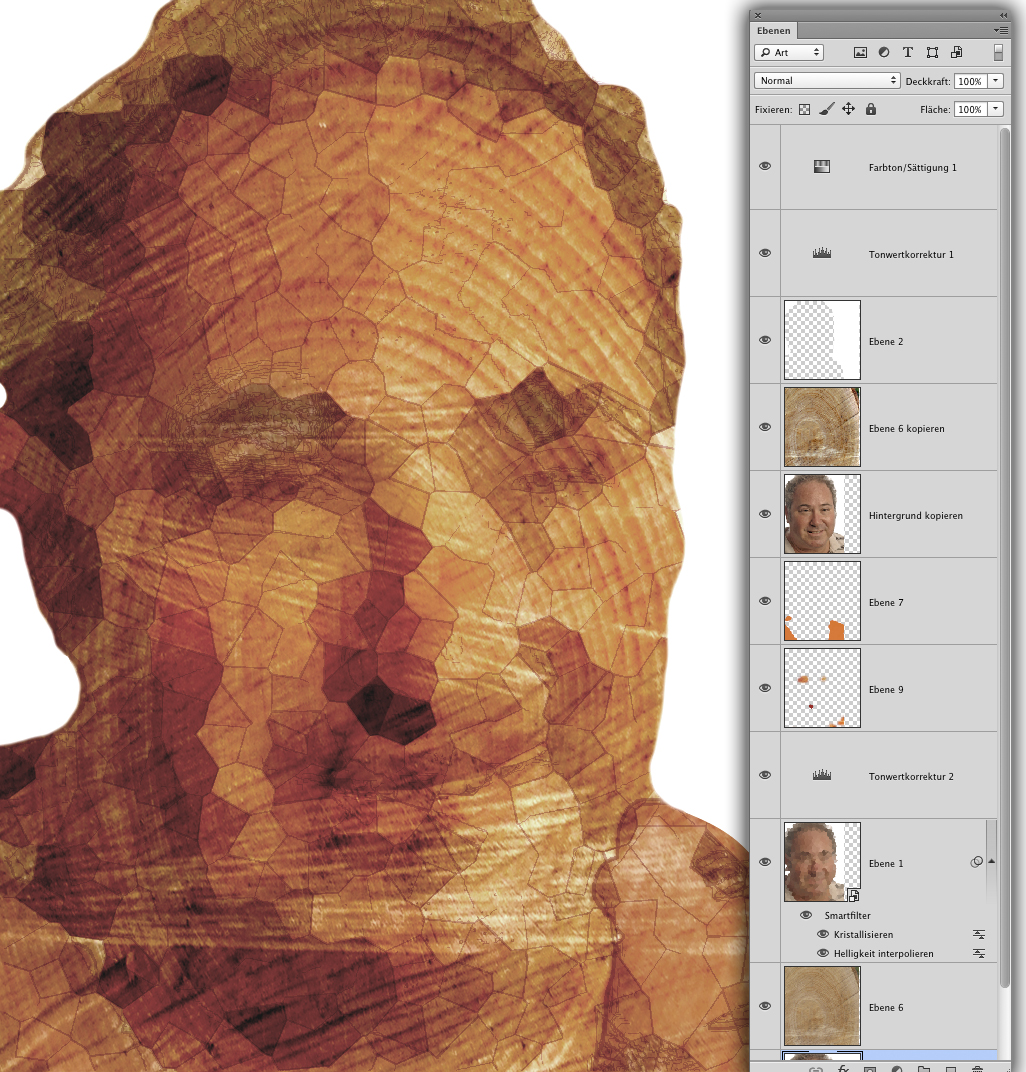Screen dimensions: 1026x1072
Task: Collapse panel with double-arrow icon
Action: coord(1003,15)
